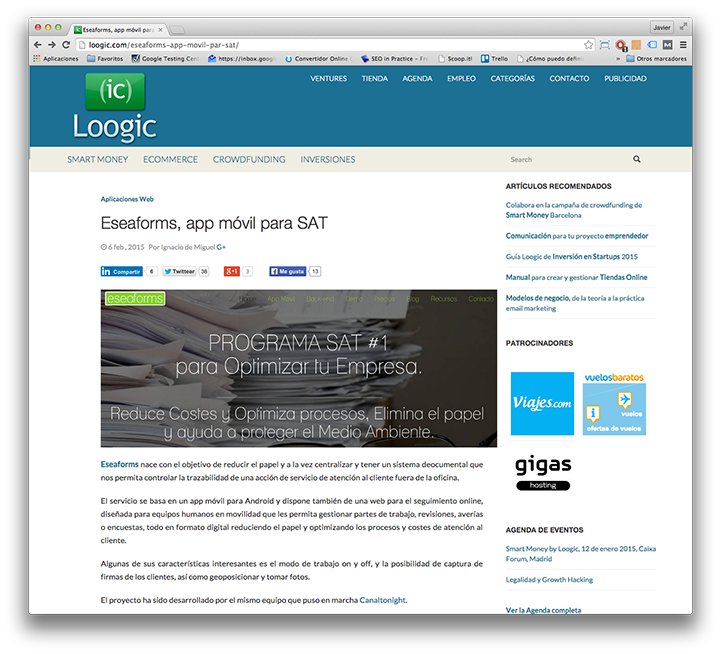Viewport: 721px width, 654px height.
Task: Click Ver la Agenda completa
Action: [x=543, y=610]
